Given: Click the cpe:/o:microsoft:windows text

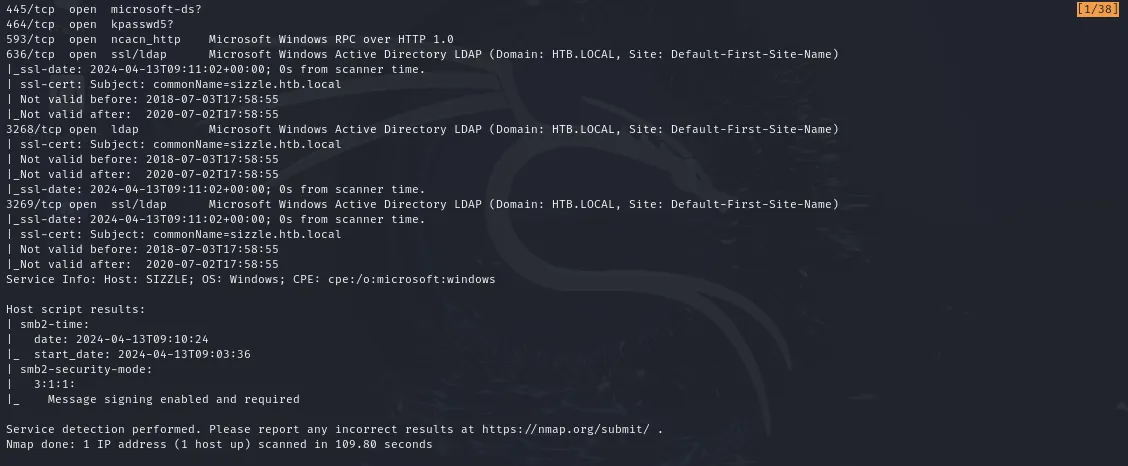Looking at the screenshot, I should [411, 279].
